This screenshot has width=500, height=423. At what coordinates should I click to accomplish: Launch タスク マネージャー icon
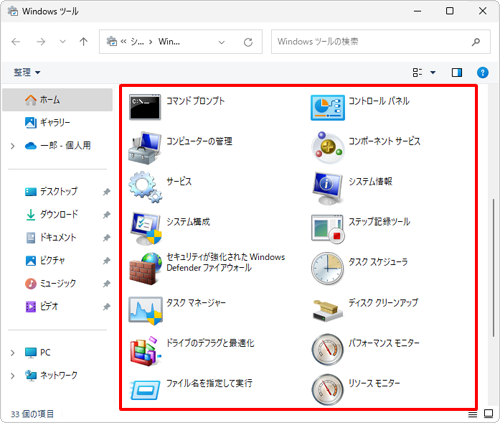point(146,311)
